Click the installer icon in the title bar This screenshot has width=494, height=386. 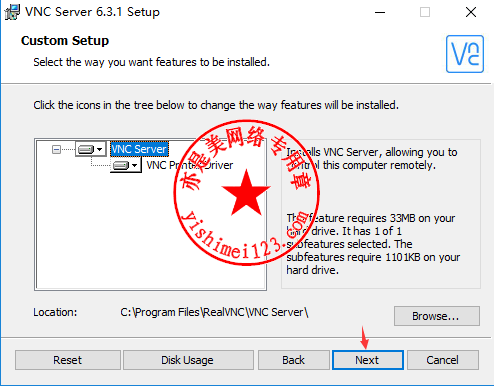coord(12,12)
